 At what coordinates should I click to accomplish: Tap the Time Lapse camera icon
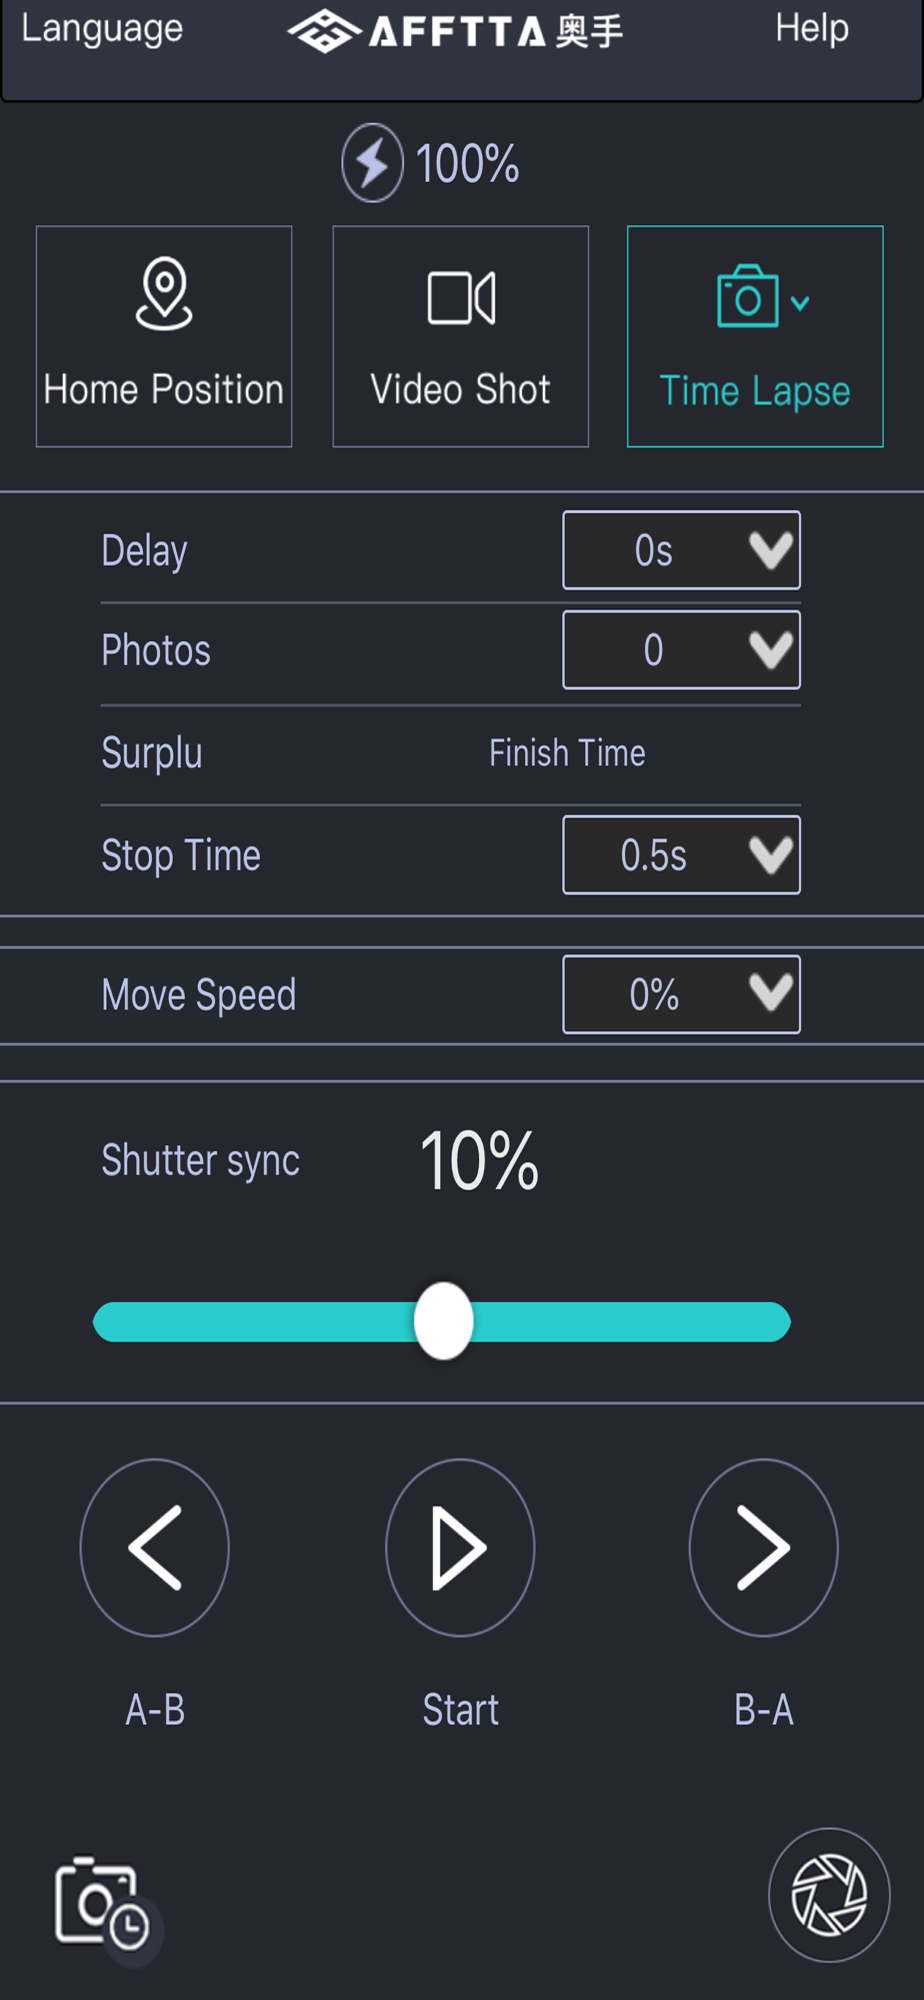[747, 296]
